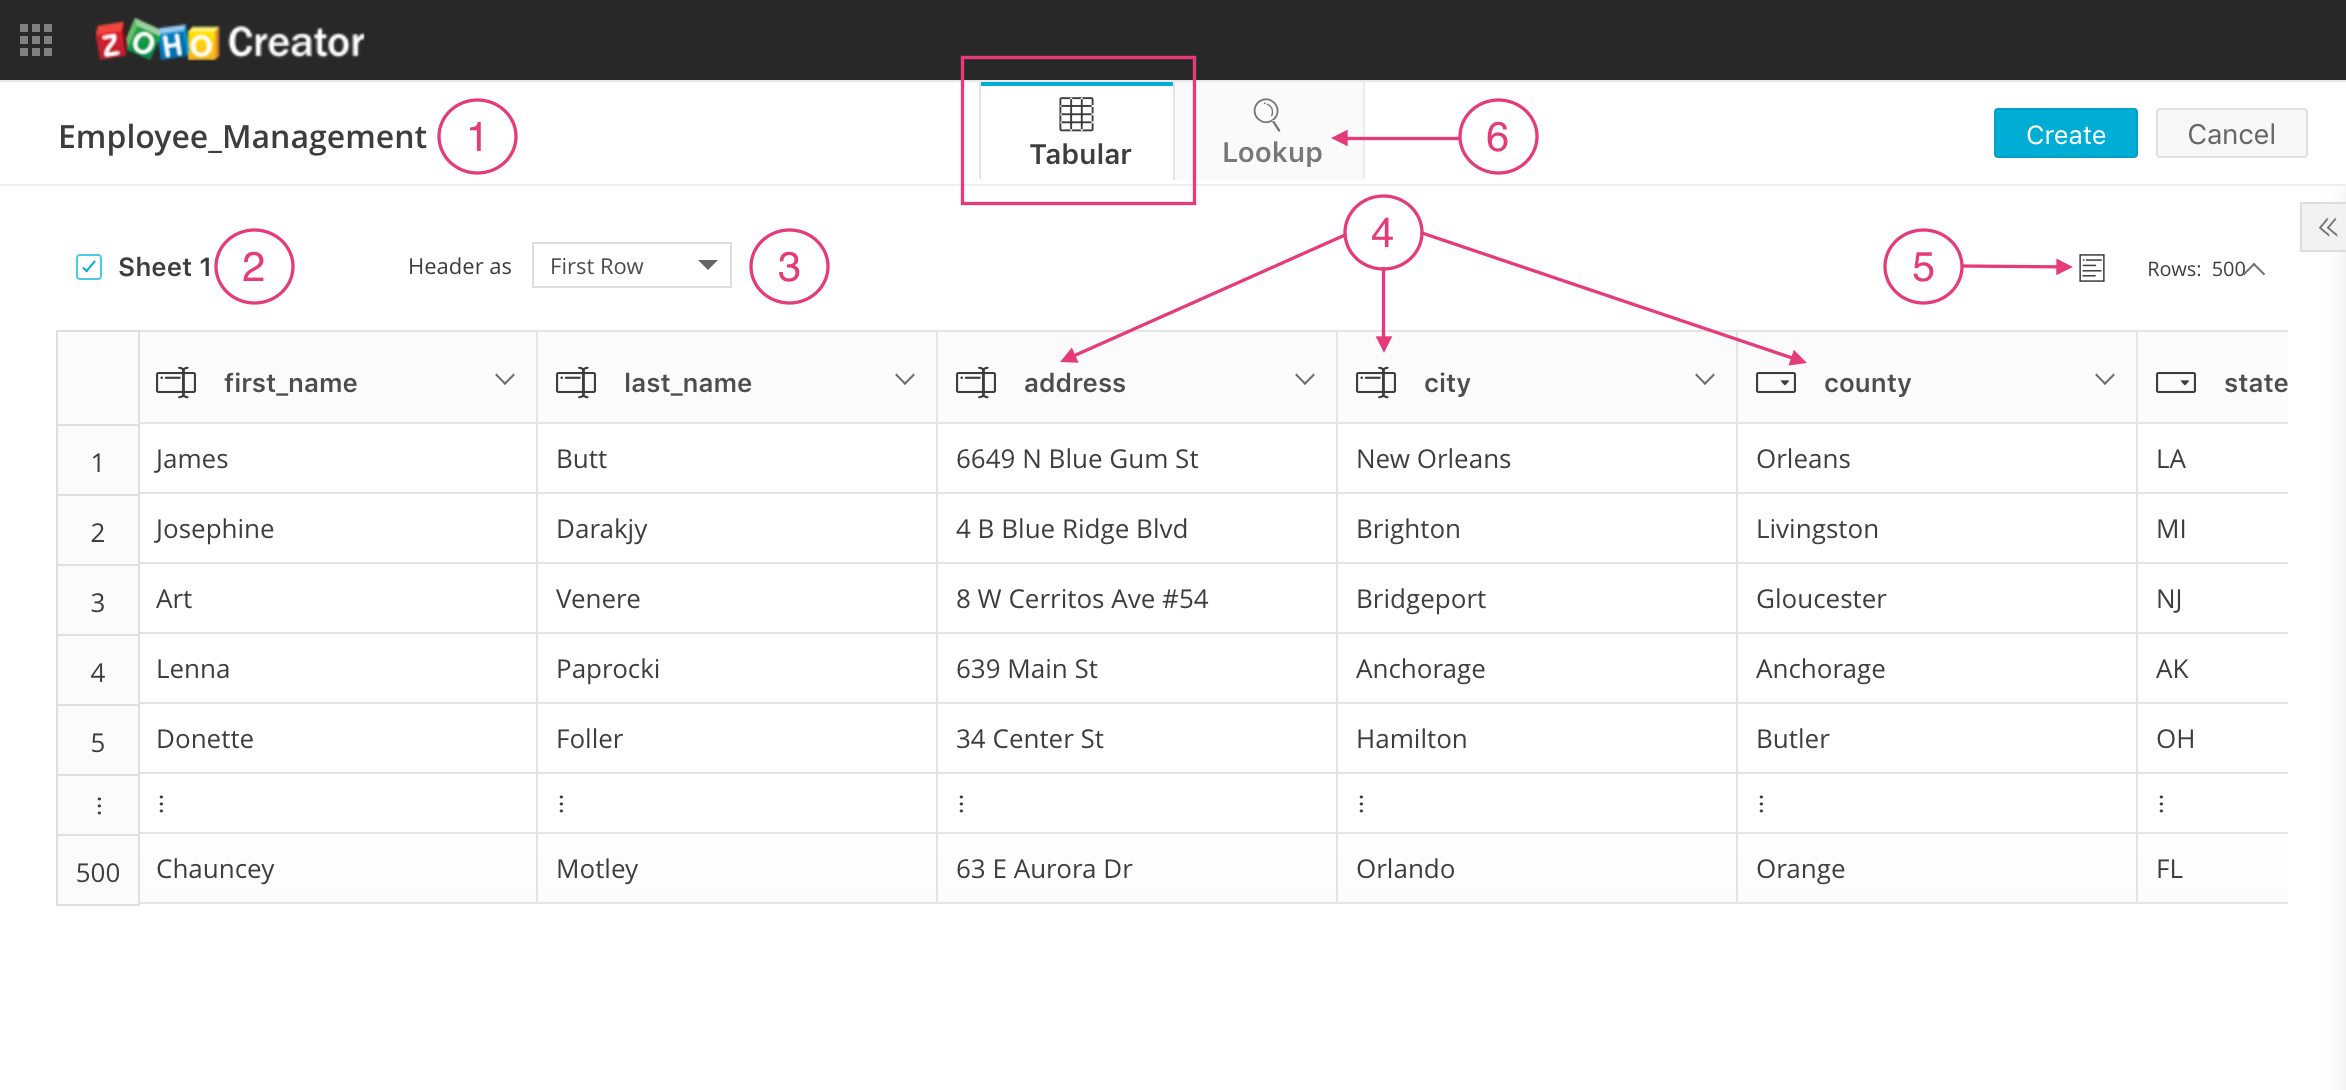2346x1090 pixels.
Task: Click the county dropdown field type icon
Action: (x=1776, y=383)
